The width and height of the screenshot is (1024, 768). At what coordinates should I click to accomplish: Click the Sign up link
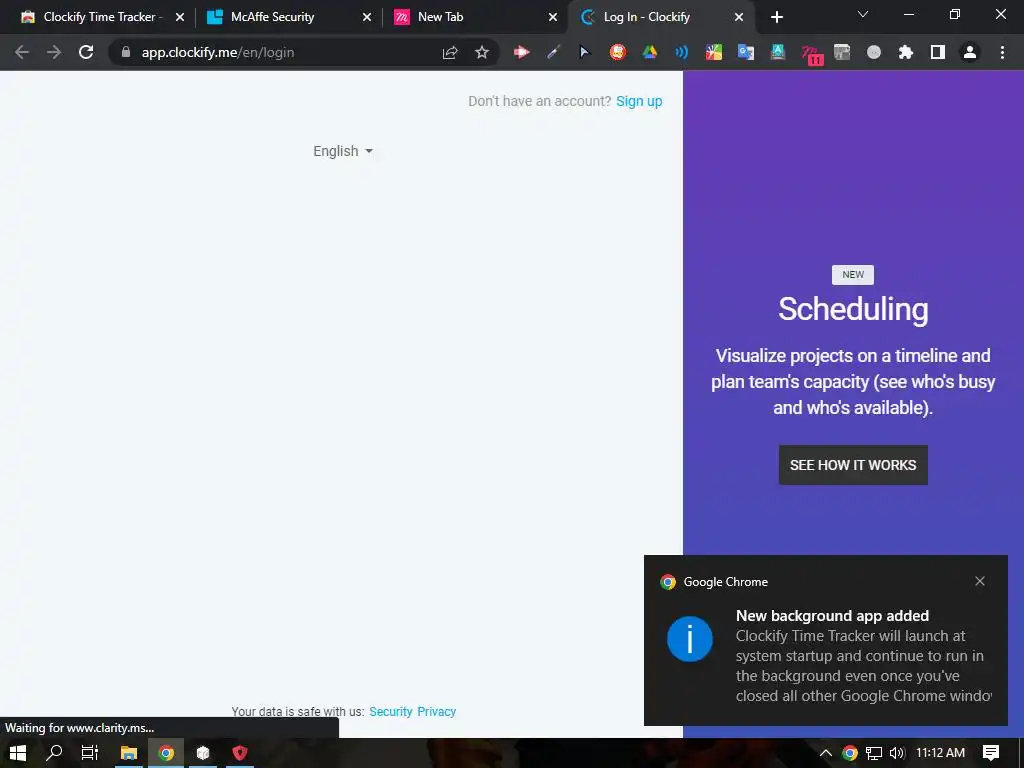click(639, 101)
